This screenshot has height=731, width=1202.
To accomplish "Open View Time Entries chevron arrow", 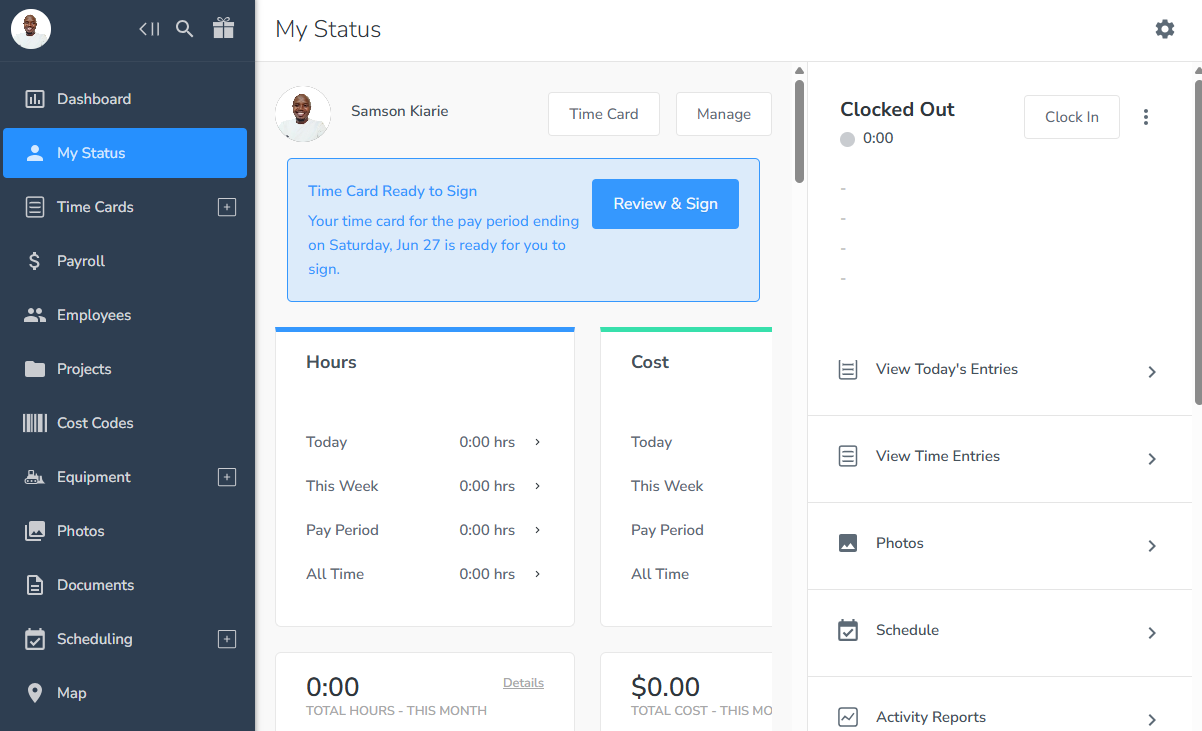I will [1152, 459].
